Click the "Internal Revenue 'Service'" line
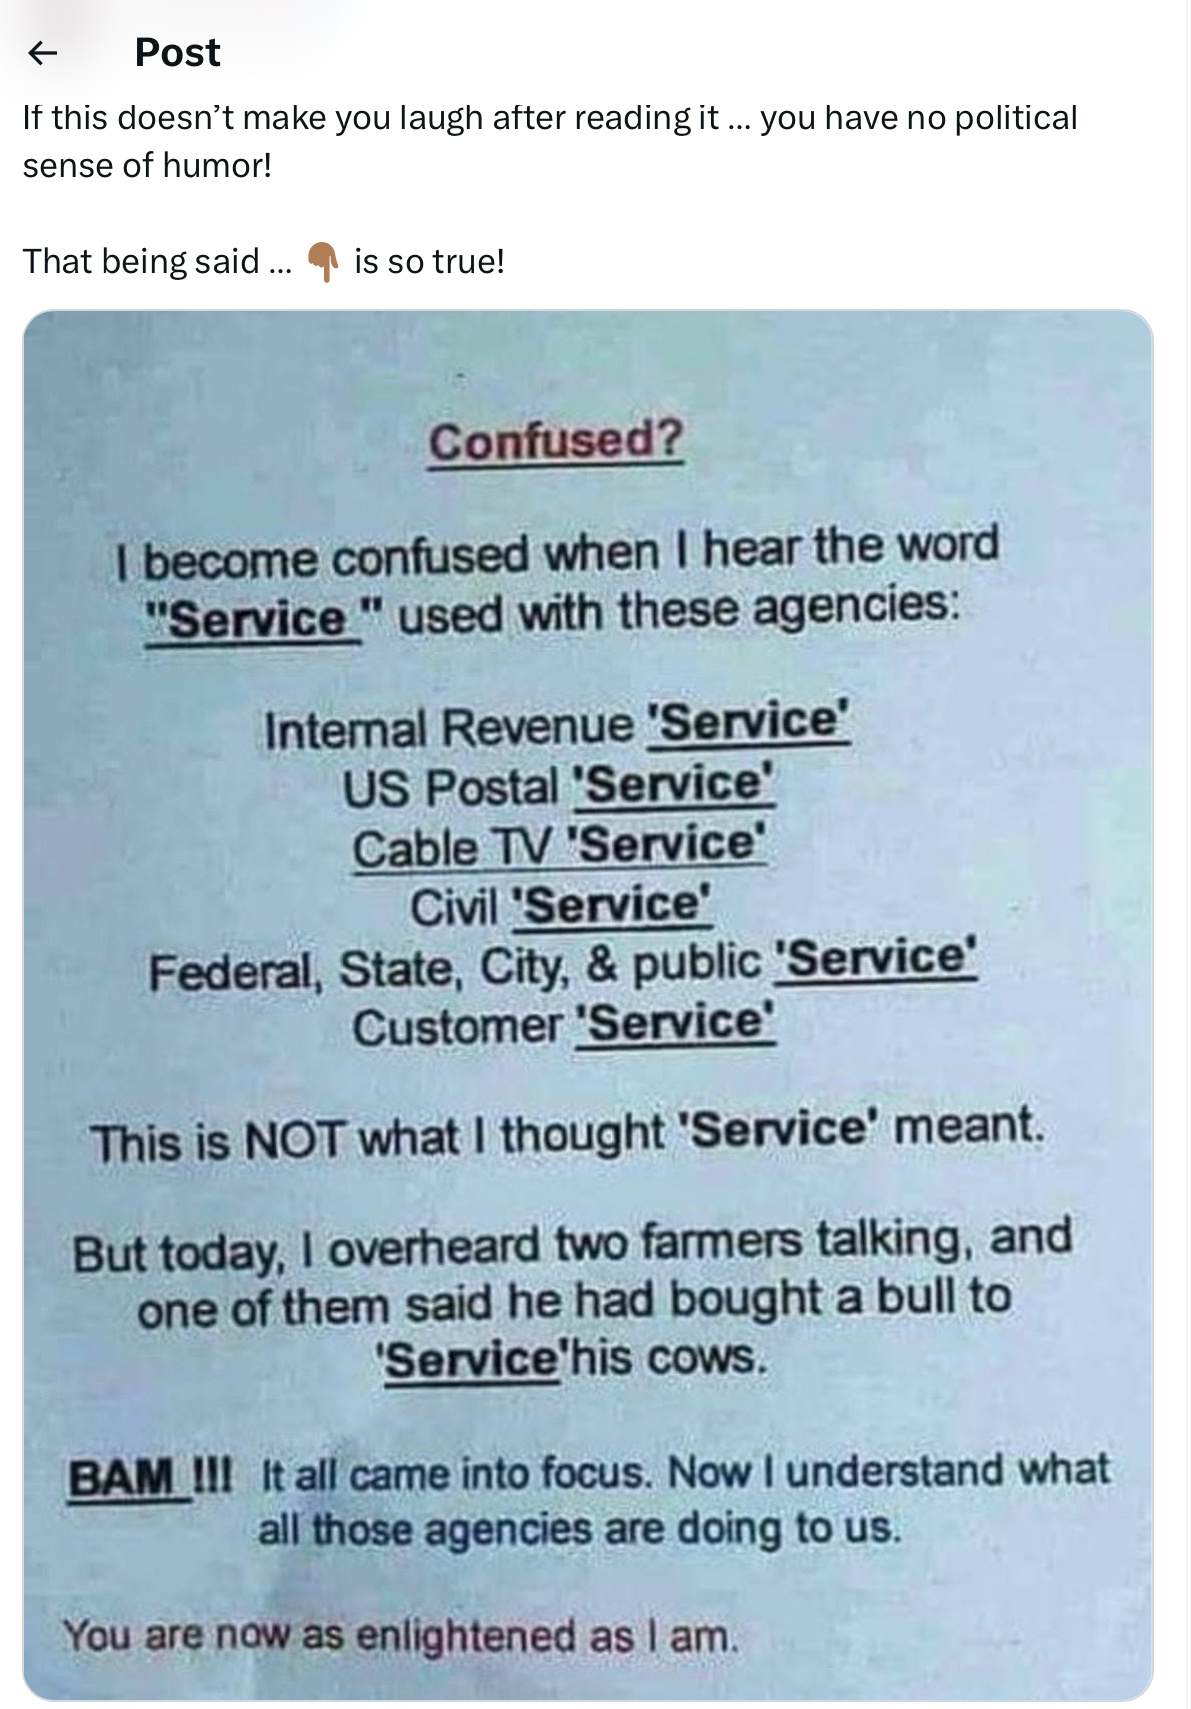This screenshot has width=1191, height=1709. (x=556, y=725)
